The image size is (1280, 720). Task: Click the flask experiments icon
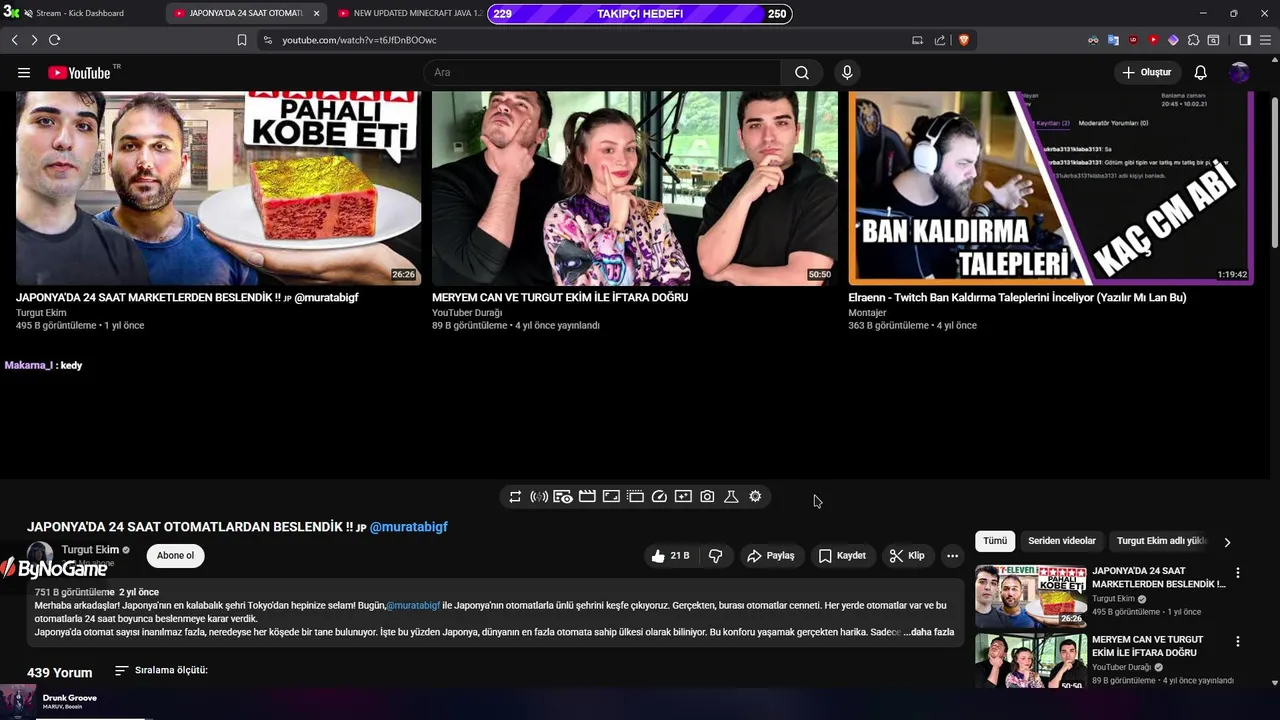(x=731, y=496)
